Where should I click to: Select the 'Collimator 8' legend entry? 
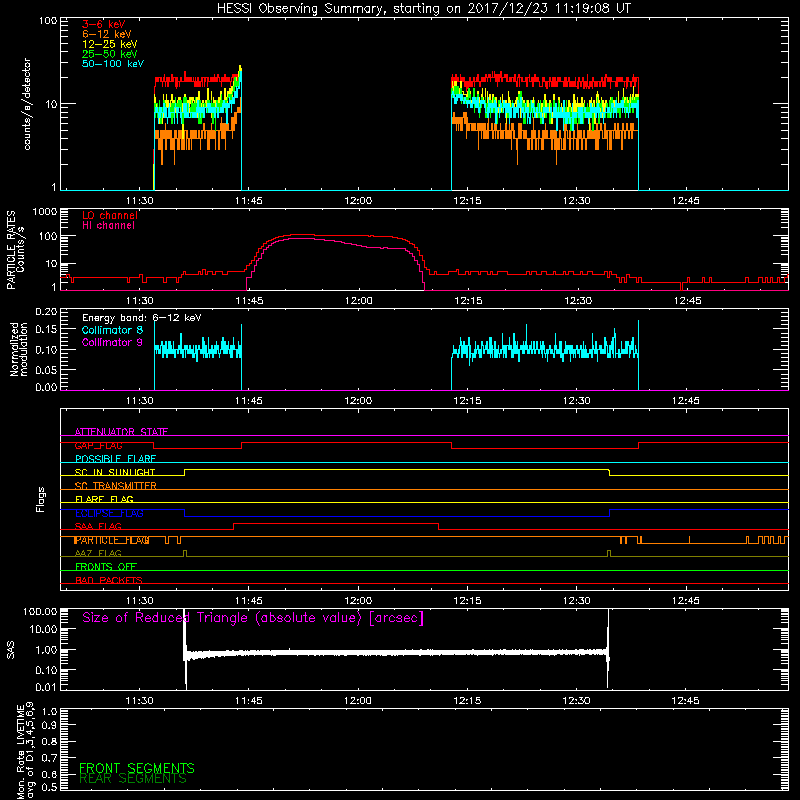tap(112, 330)
